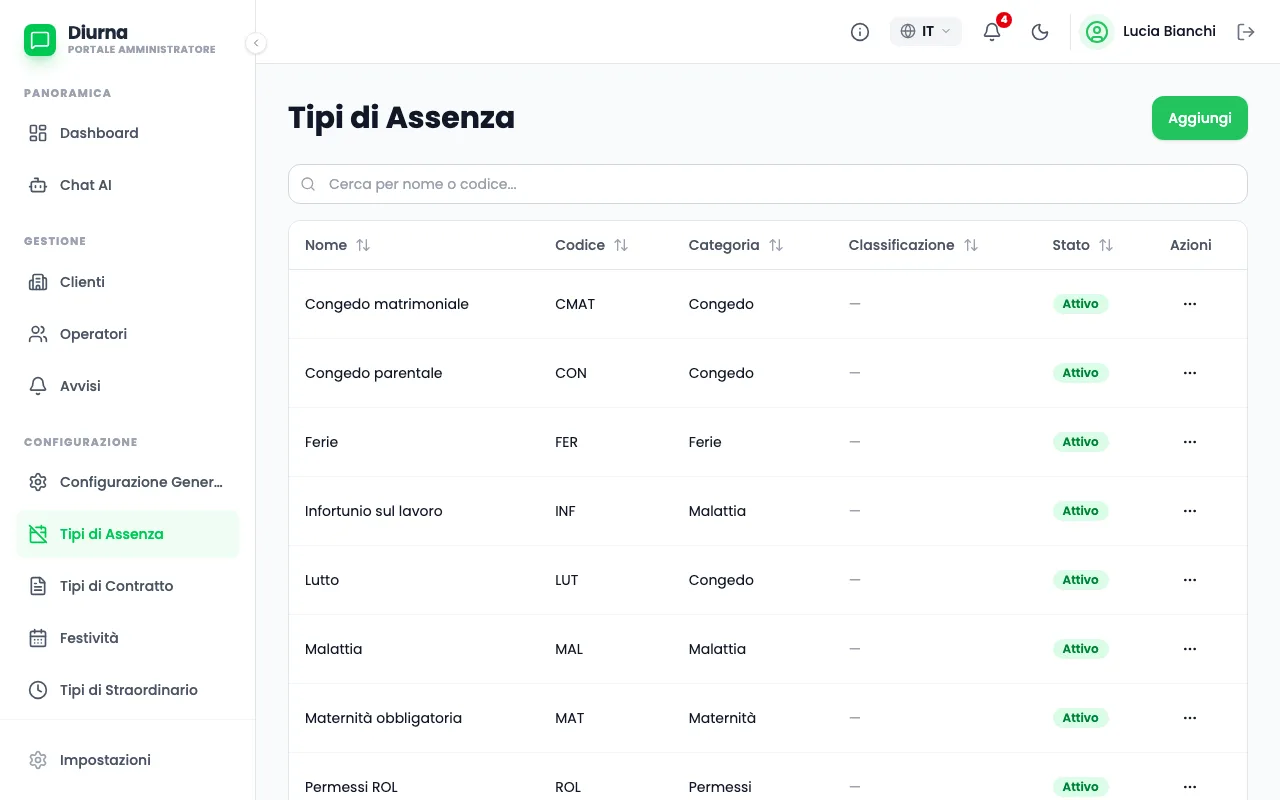Image resolution: width=1280 pixels, height=800 pixels.
Task: Select Tipi di Assenza in the sidebar
Action: tap(128, 534)
